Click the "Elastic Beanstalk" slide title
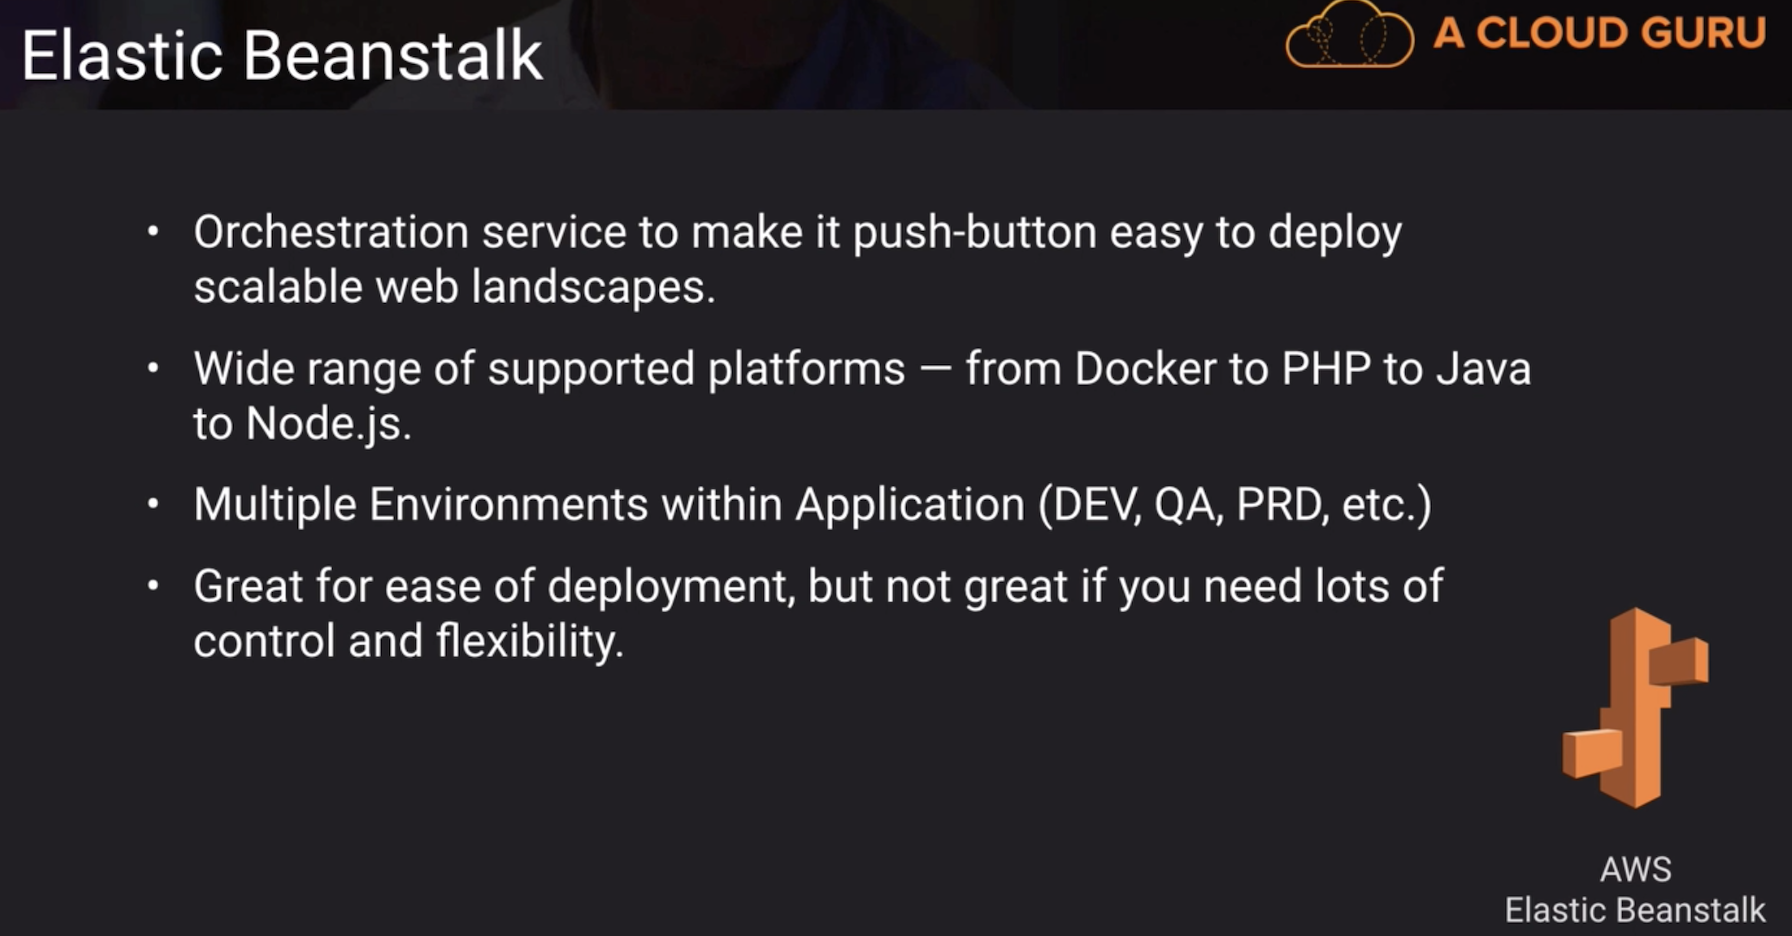1792x936 pixels. click(x=281, y=55)
